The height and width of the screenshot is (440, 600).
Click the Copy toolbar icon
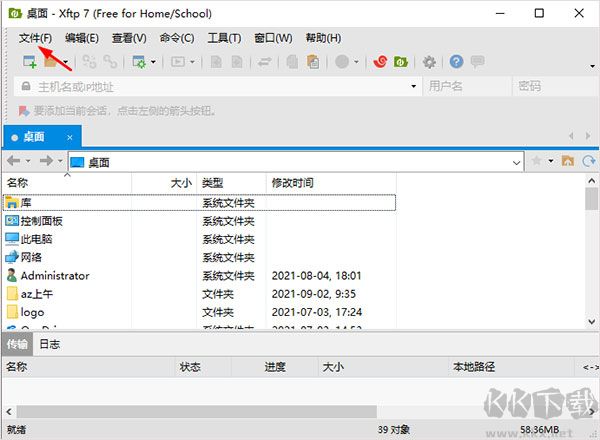point(292,62)
